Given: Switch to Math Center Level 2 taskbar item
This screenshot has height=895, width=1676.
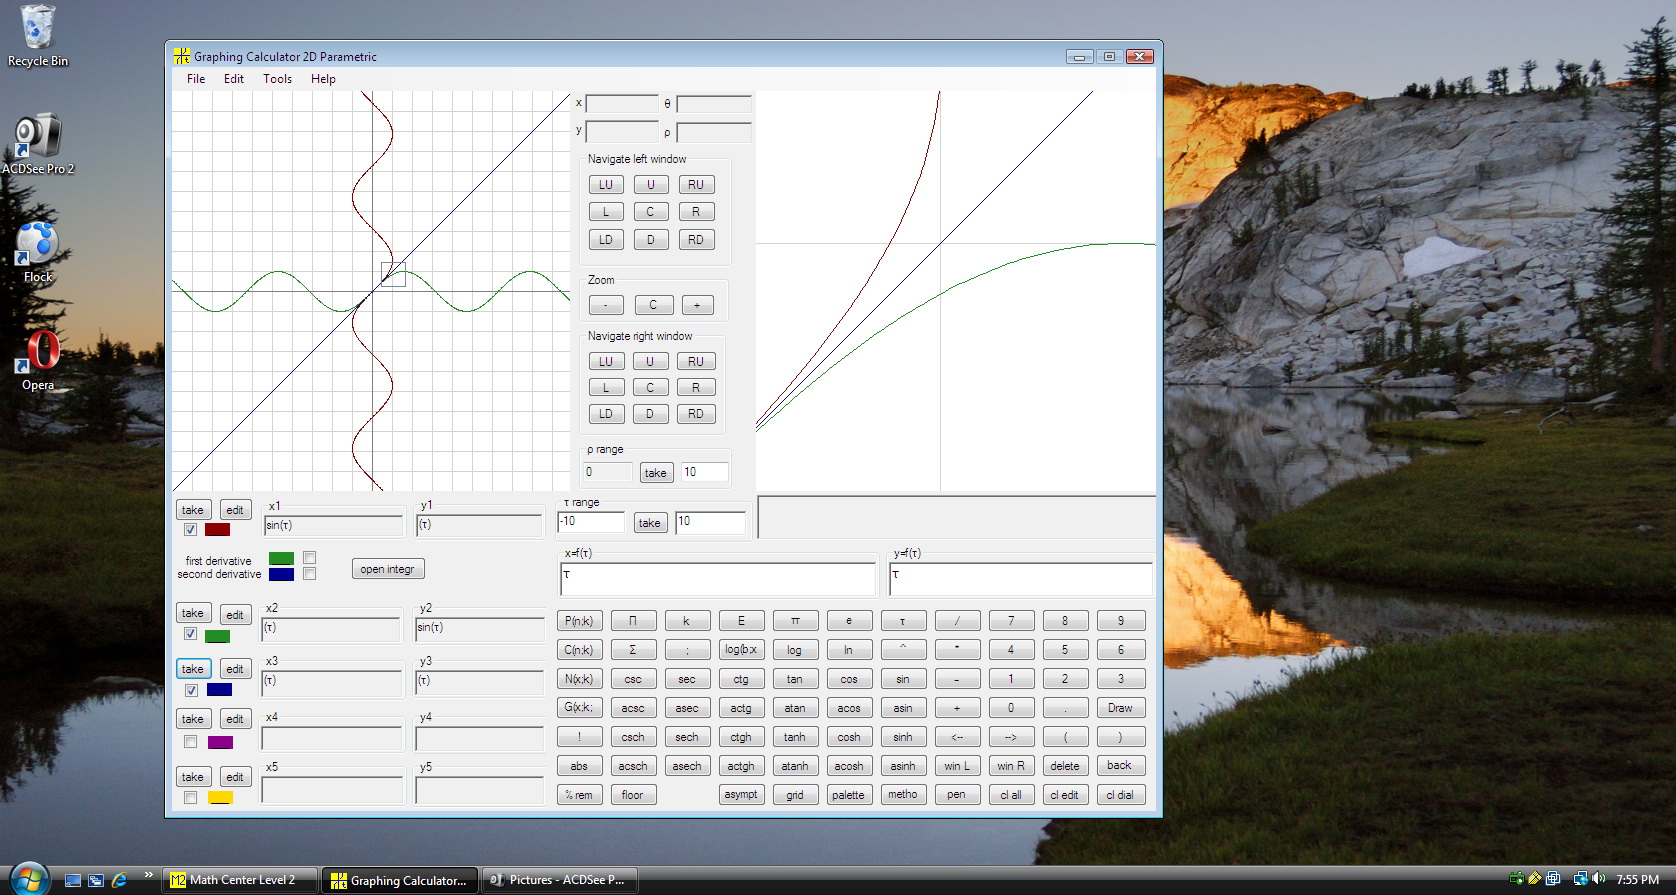Looking at the screenshot, I should point(241,880).
